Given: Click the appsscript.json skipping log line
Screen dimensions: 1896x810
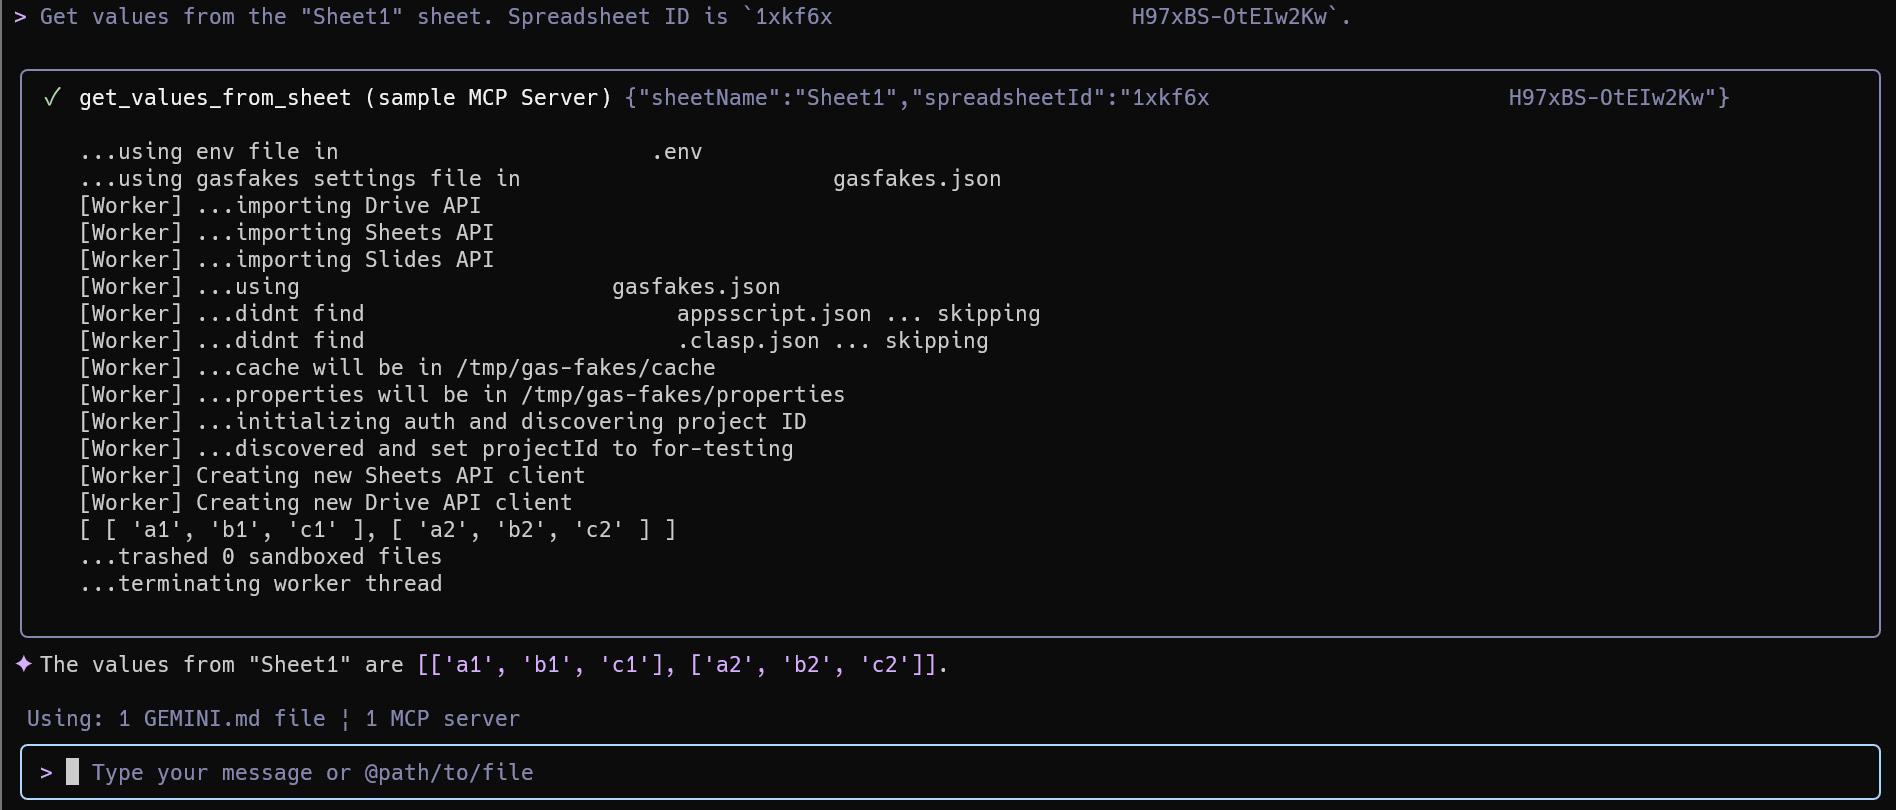Looking at the screenshot, I should point(560,313).
